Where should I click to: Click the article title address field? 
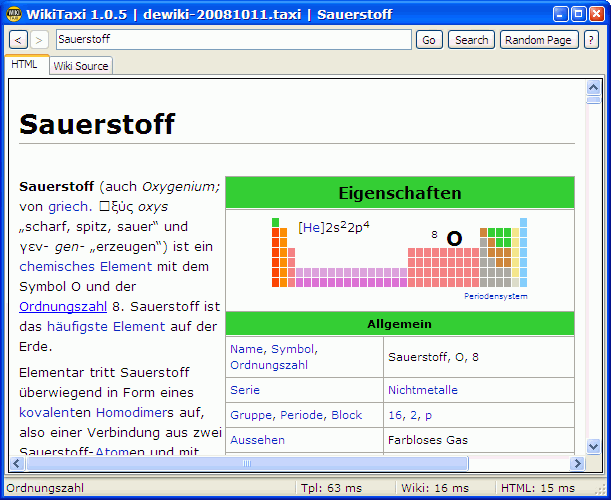point(232,40)
